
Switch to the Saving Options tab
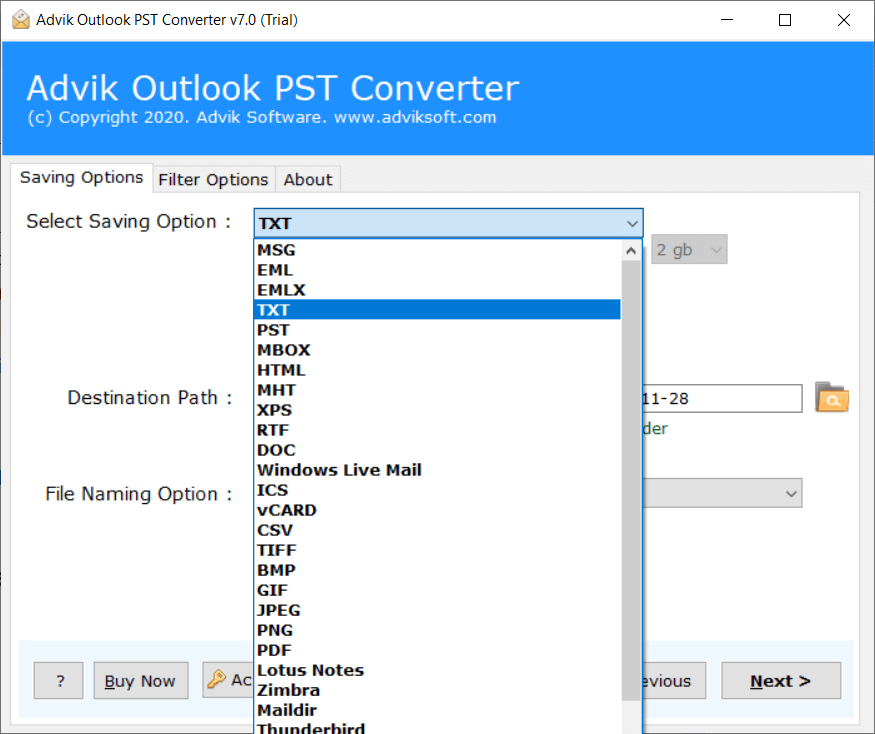pyautogui.click(x=81, y=177)
